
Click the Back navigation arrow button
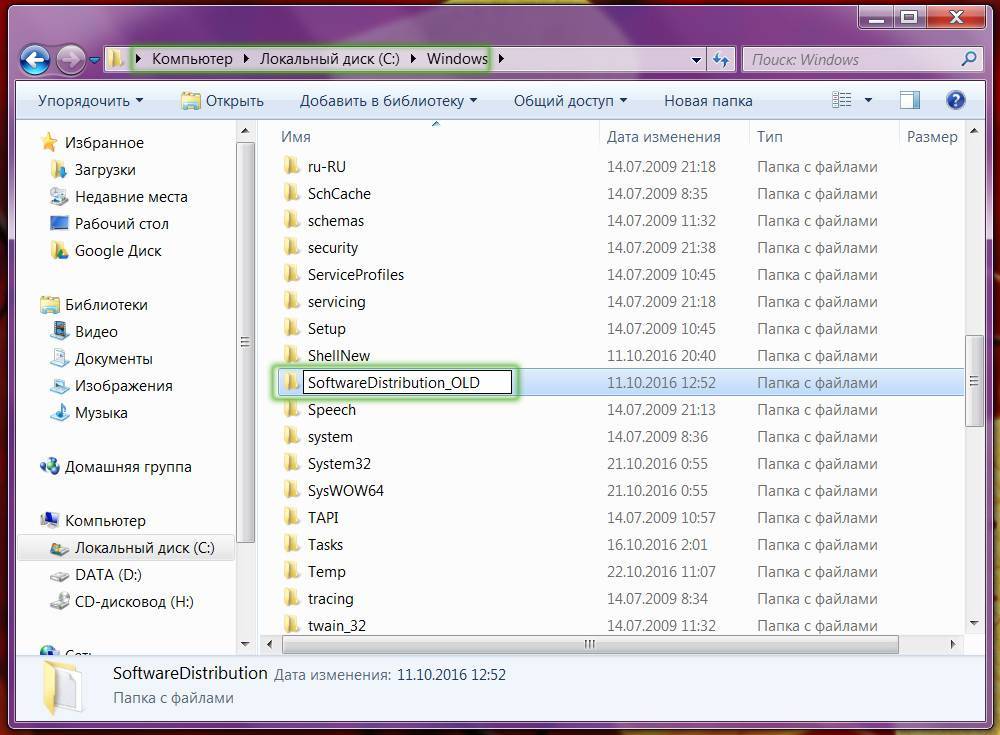[x=35, y=59]
